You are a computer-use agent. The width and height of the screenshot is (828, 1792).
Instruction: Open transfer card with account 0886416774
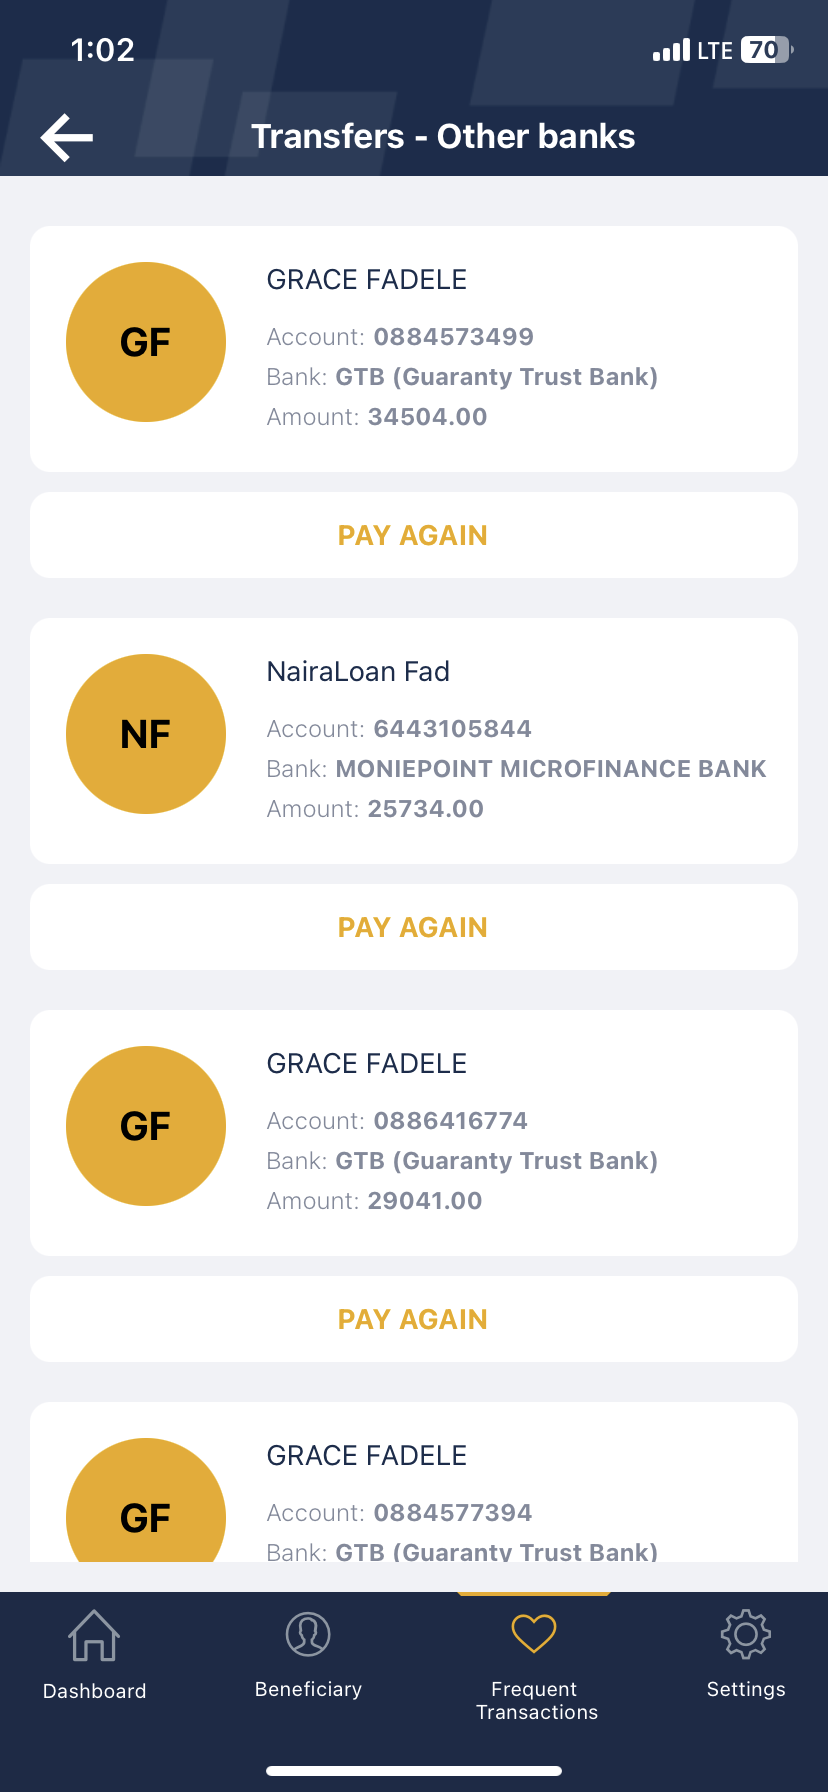point(414,1133)
